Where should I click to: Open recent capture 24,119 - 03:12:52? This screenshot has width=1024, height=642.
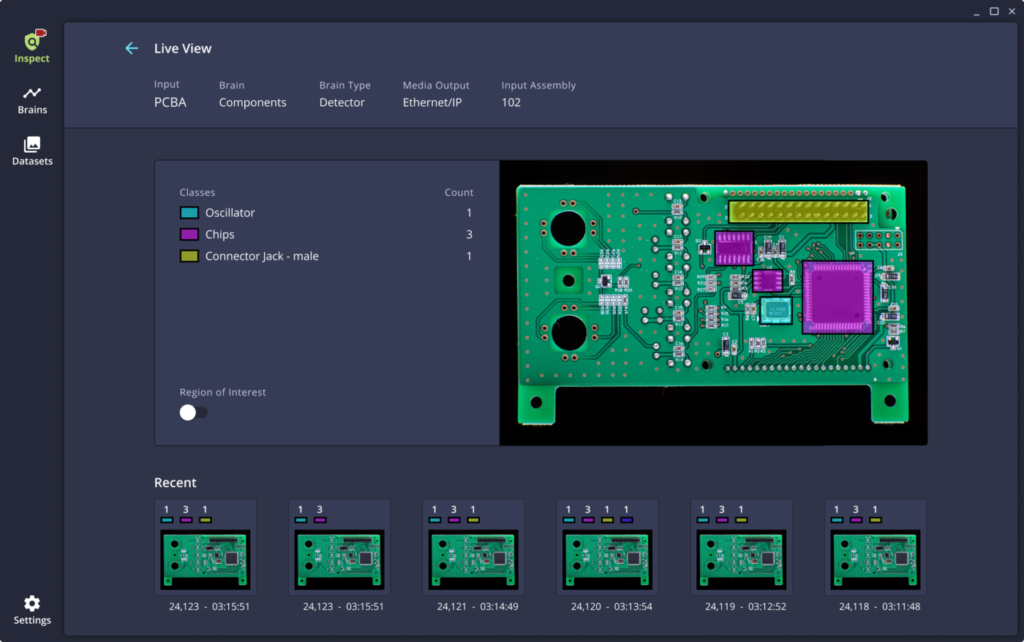[x=741, y=560]
